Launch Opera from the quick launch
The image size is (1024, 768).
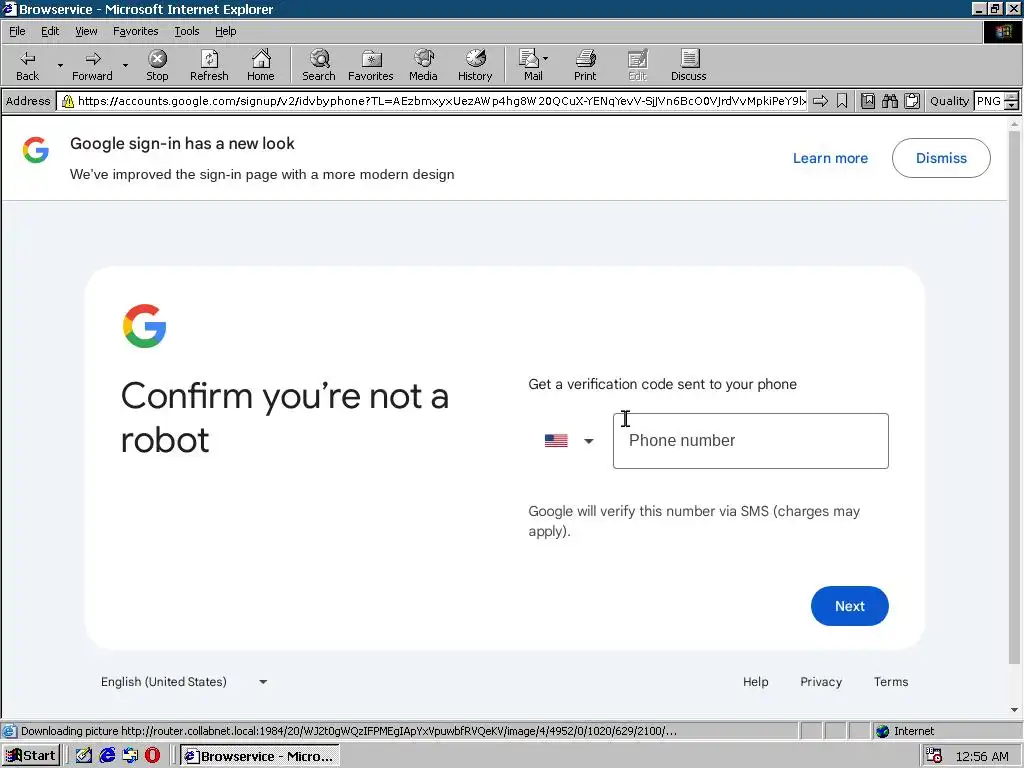click(x=153, y=756)
